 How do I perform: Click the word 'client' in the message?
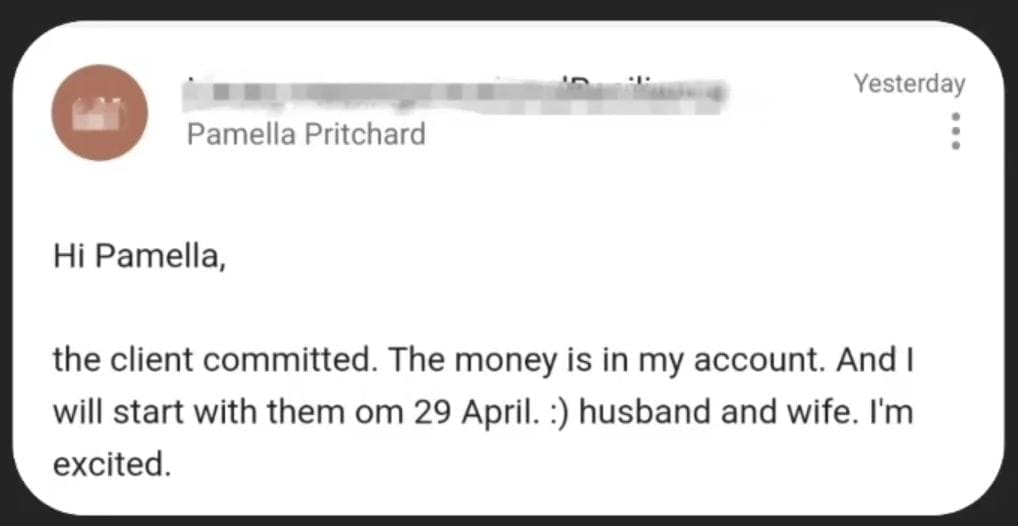coord(151,359)
